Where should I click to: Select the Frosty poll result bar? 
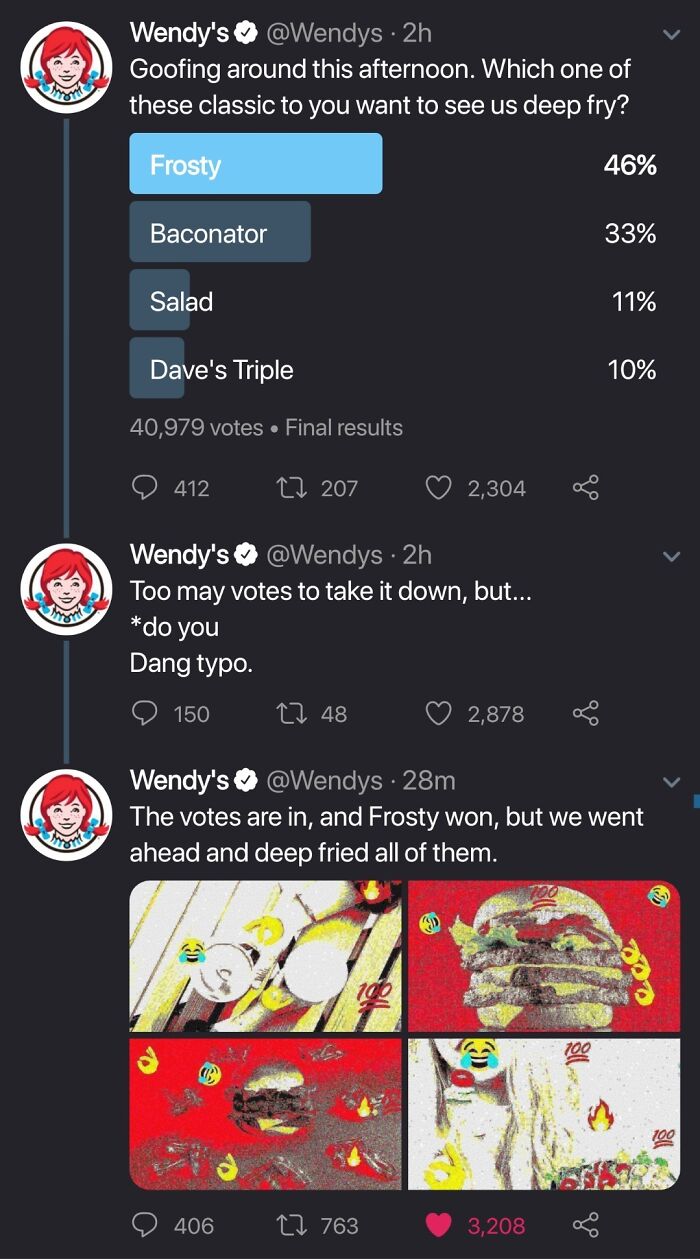click(255, 163)
